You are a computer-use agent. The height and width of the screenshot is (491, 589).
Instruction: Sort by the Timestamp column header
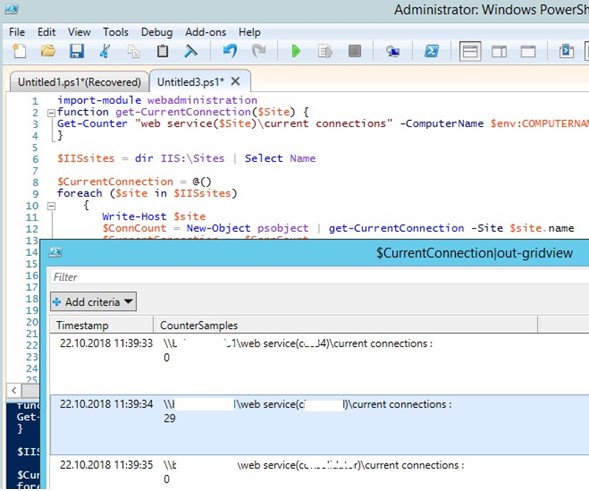[101, 325]
